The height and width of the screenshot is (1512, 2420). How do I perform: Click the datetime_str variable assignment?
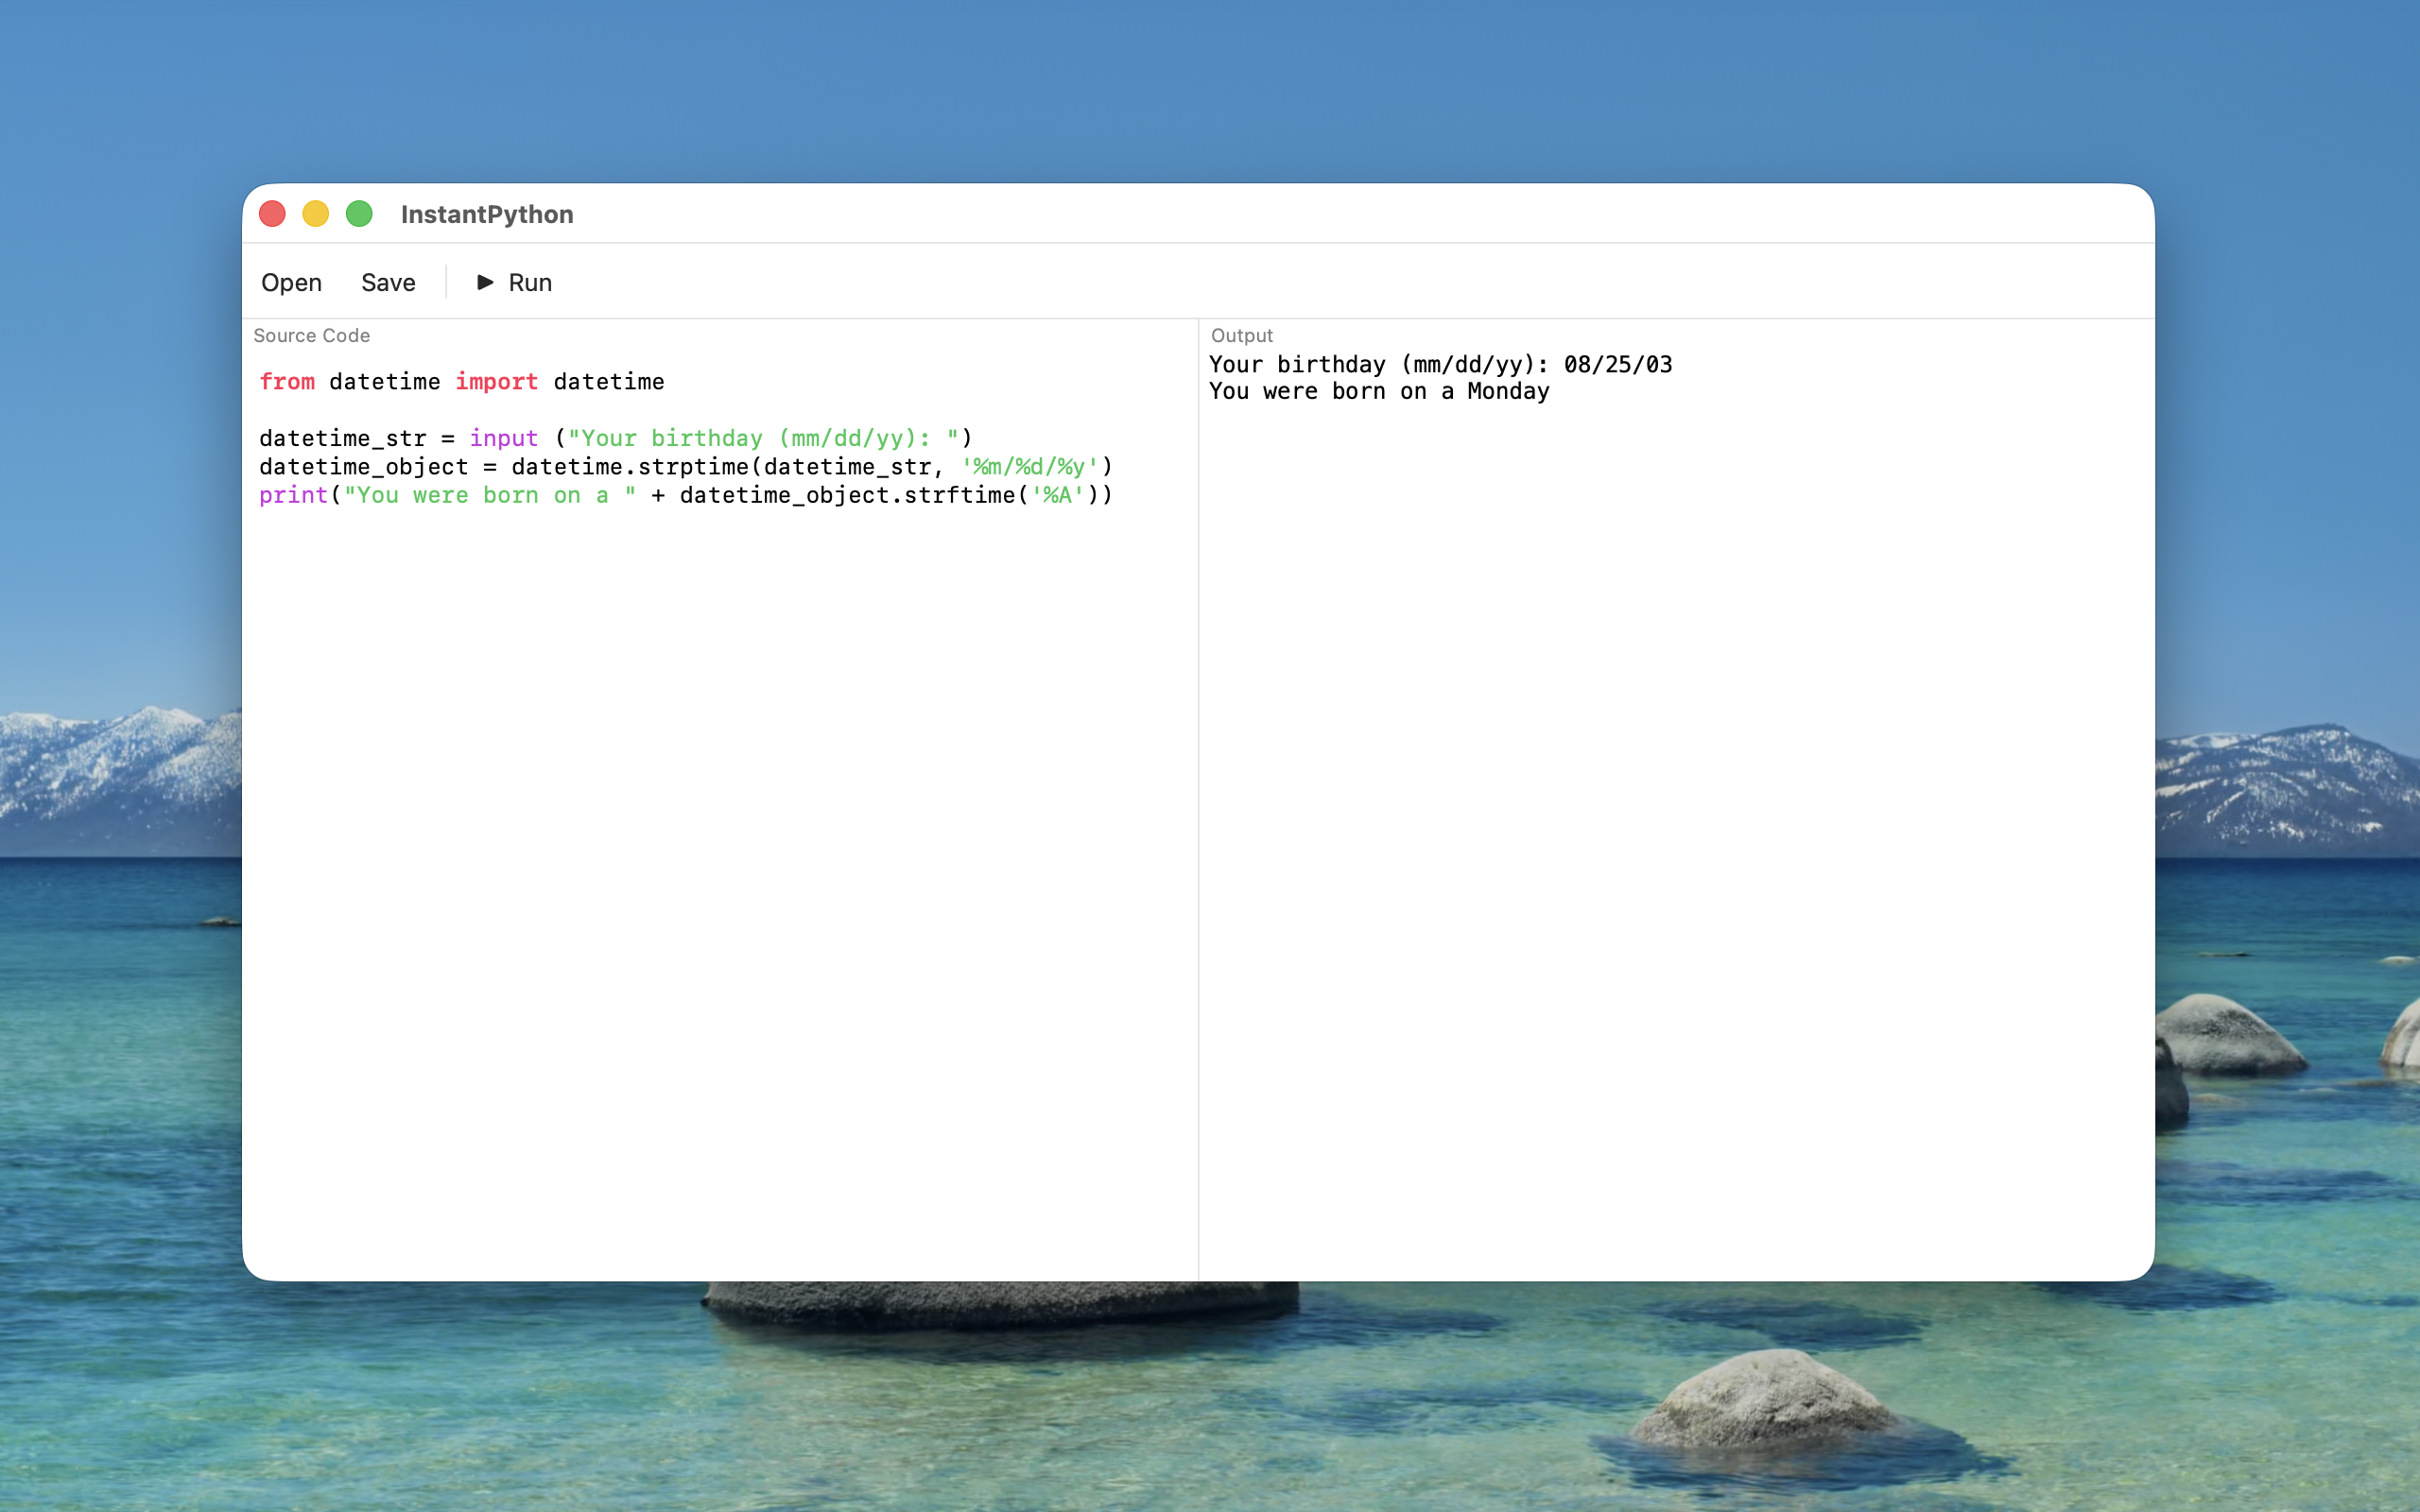345,438
